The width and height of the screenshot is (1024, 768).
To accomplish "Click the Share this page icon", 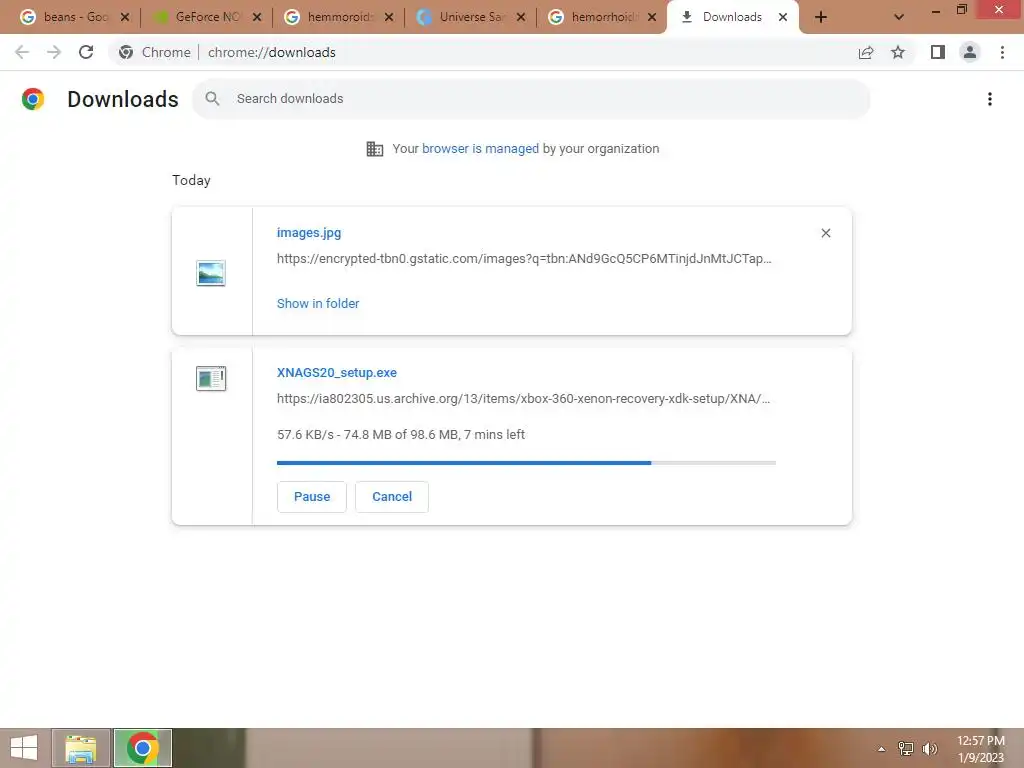I will click(x=866, y=52).
